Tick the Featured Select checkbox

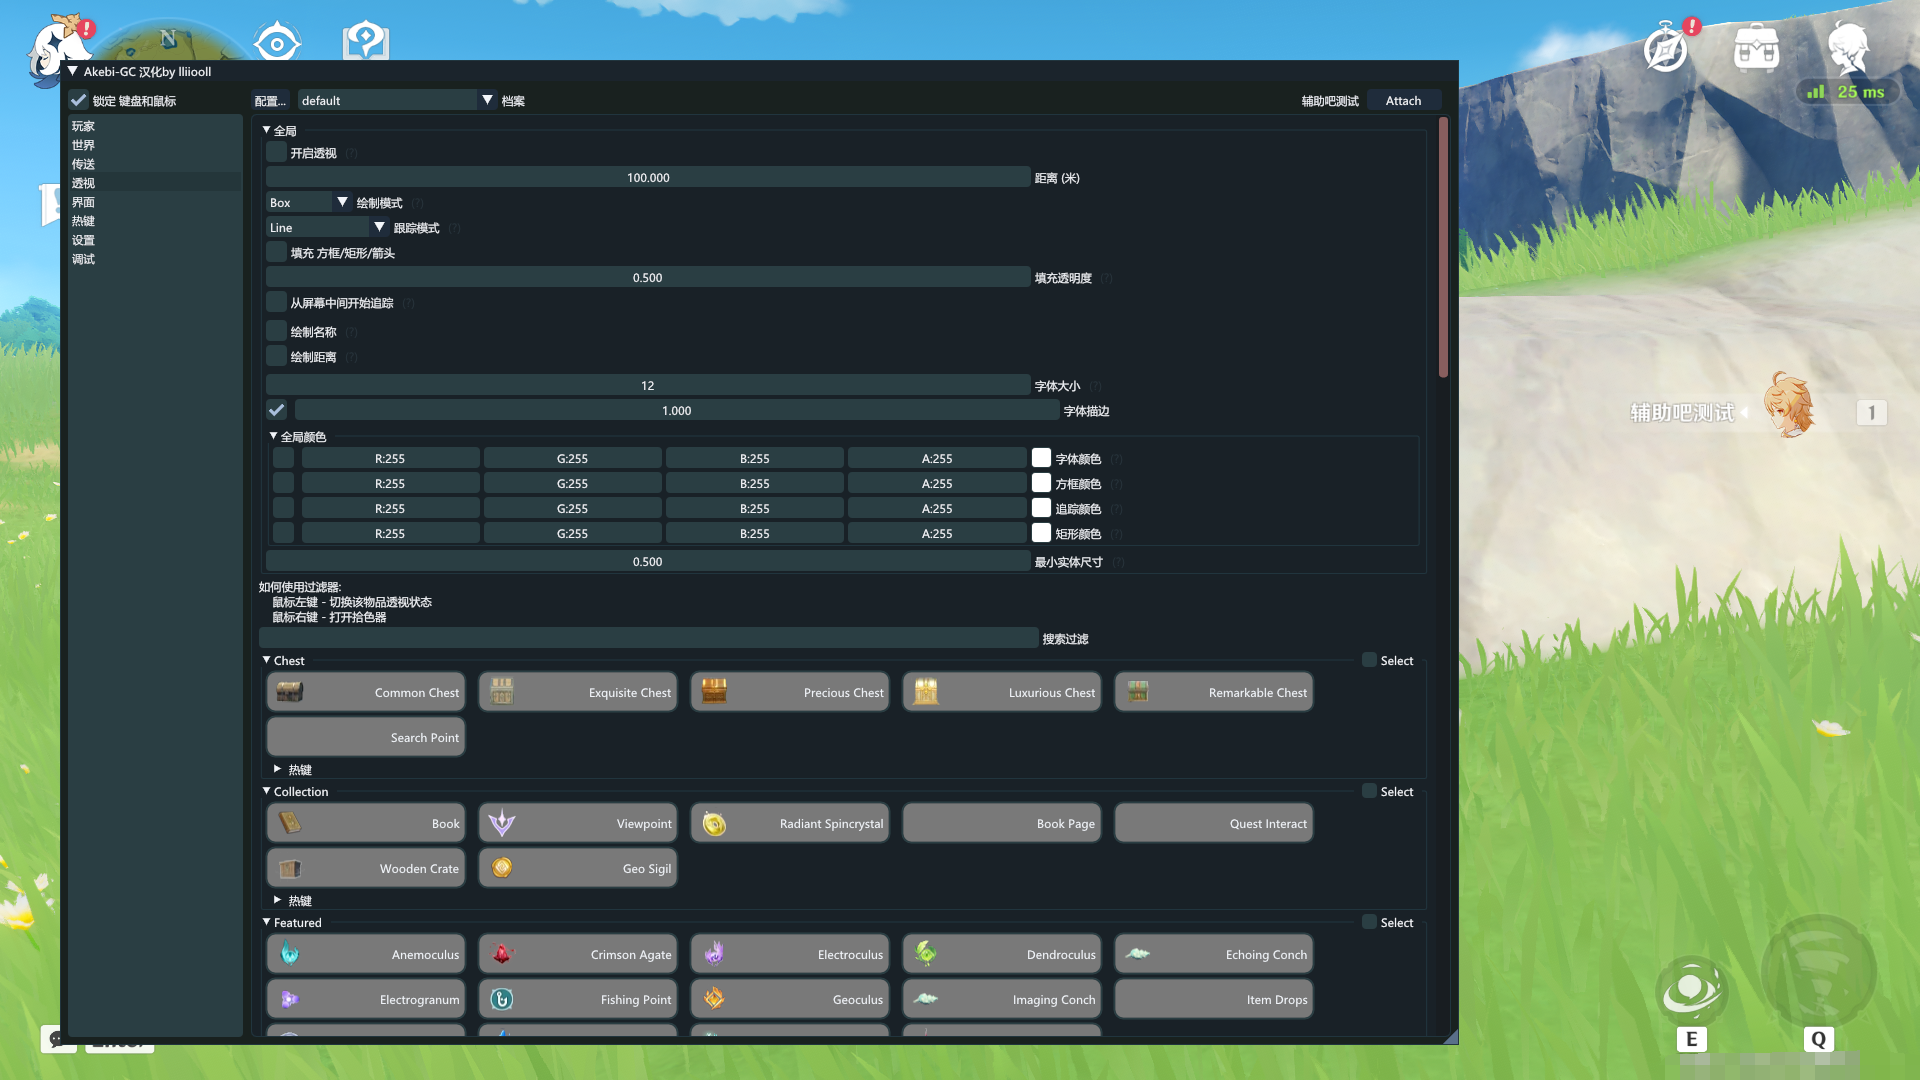(x=1369, y=922)
